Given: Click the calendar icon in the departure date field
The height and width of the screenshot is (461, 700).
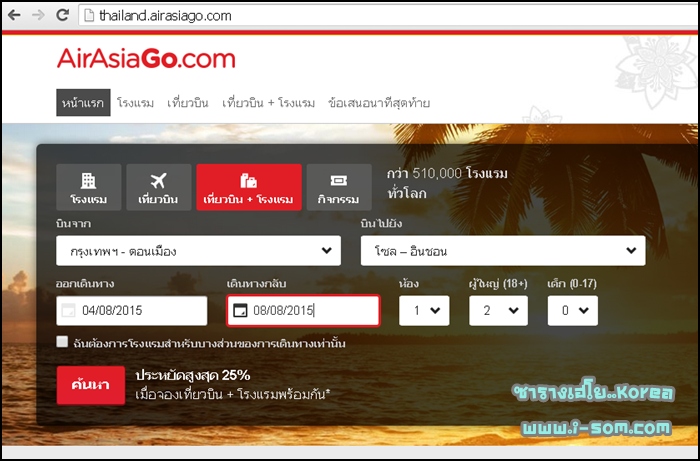Looking at the screenshot, I should 68,310.
